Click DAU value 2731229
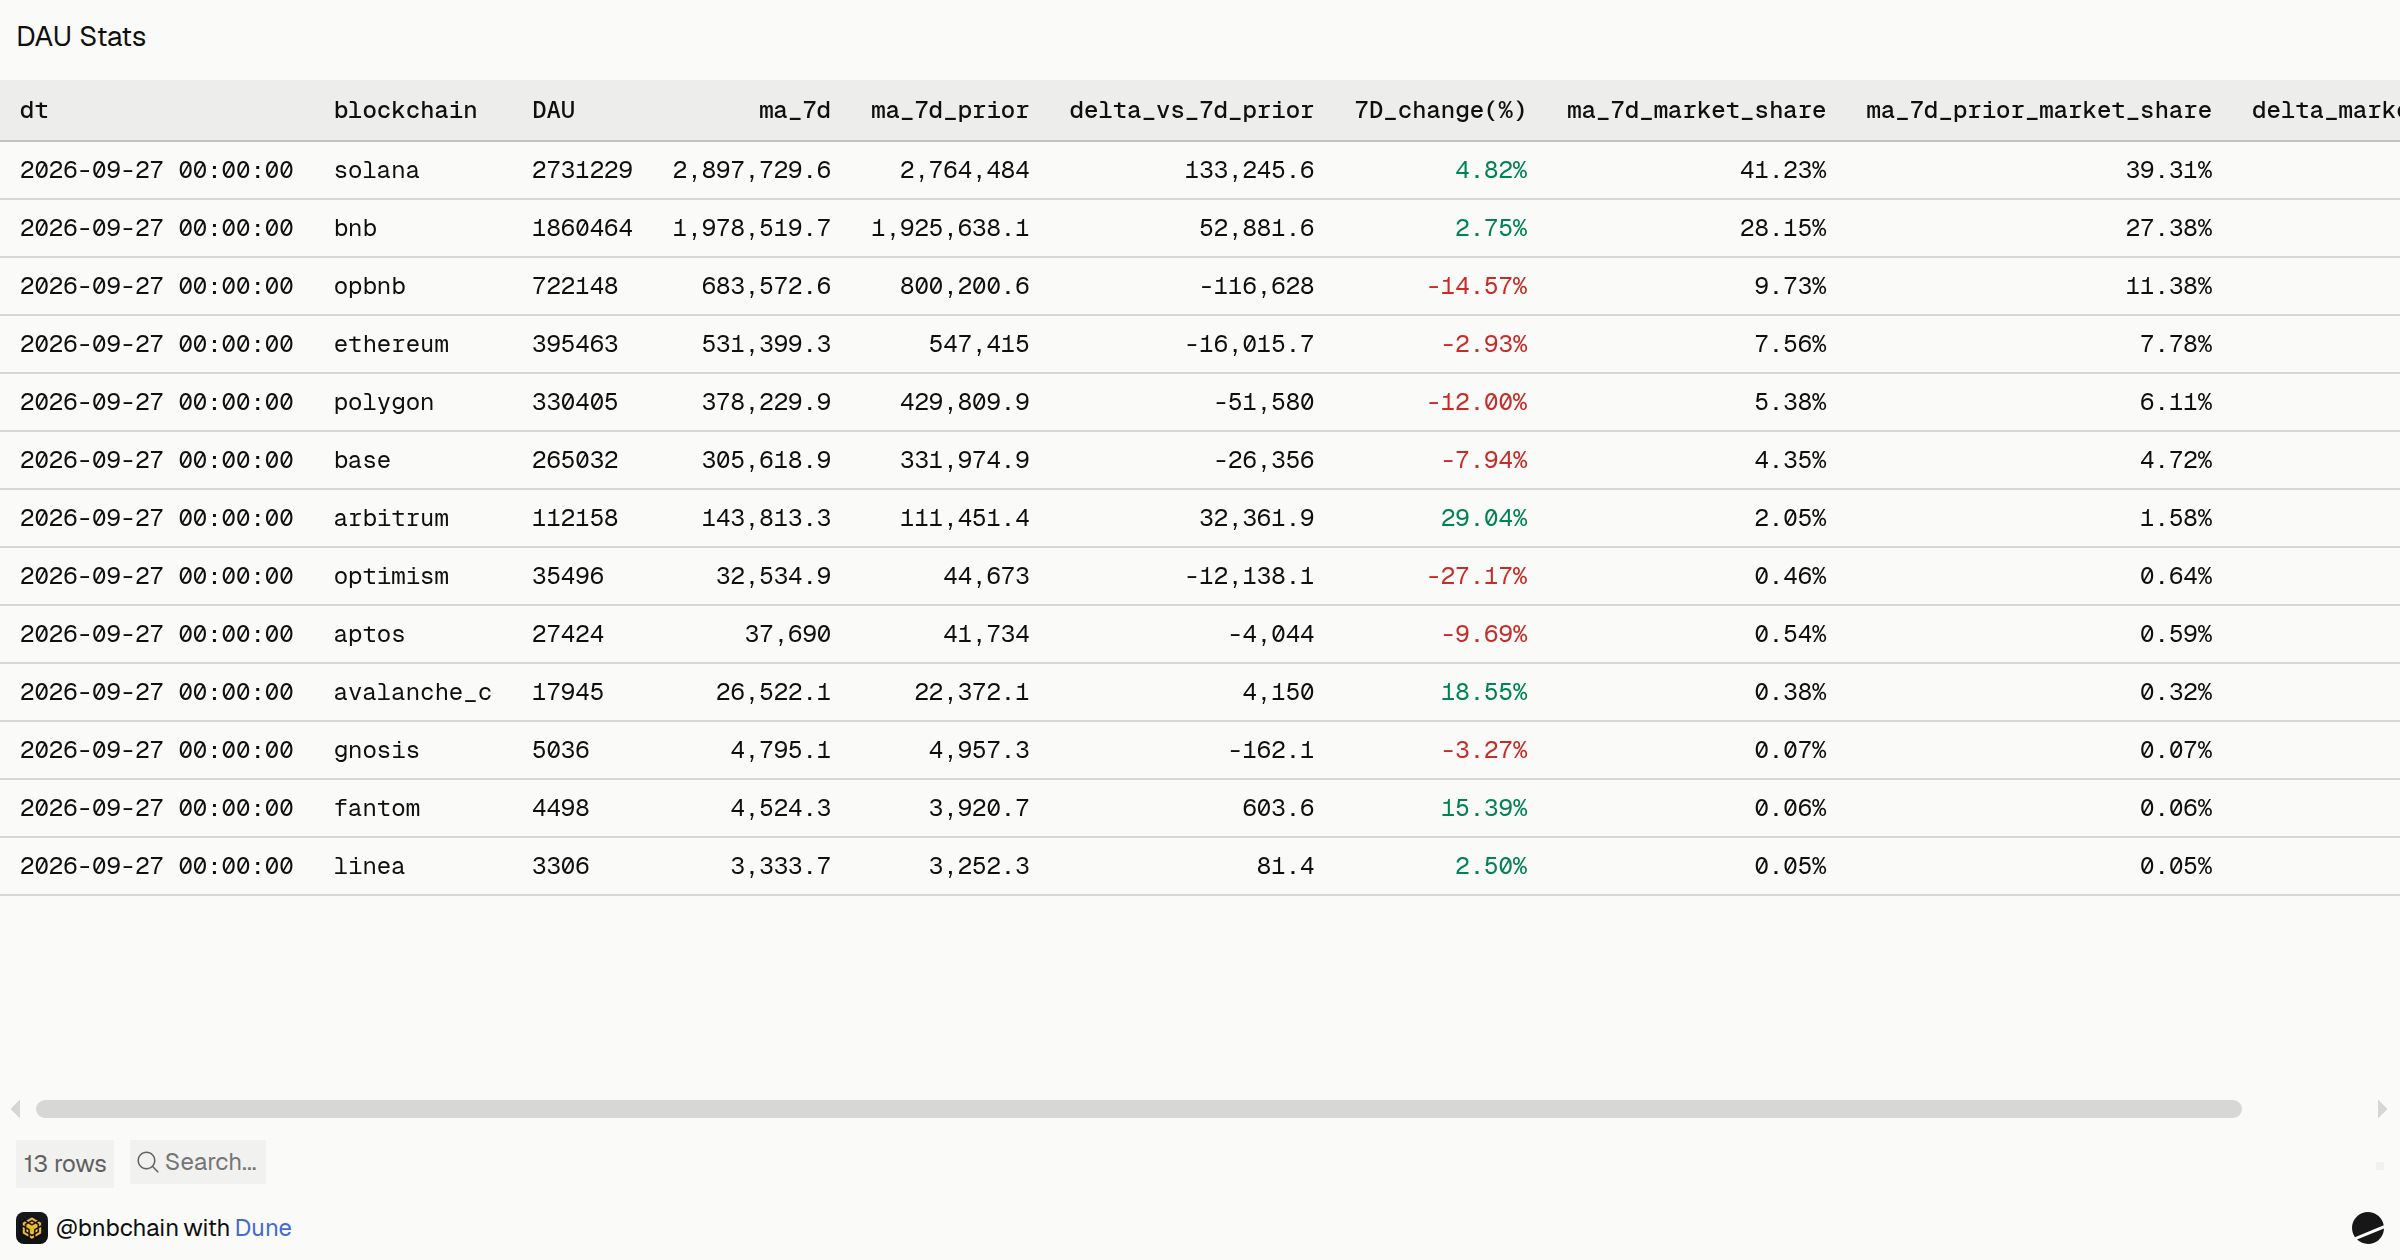This screenshot has width=2400, height=1260. pos(582,170)
